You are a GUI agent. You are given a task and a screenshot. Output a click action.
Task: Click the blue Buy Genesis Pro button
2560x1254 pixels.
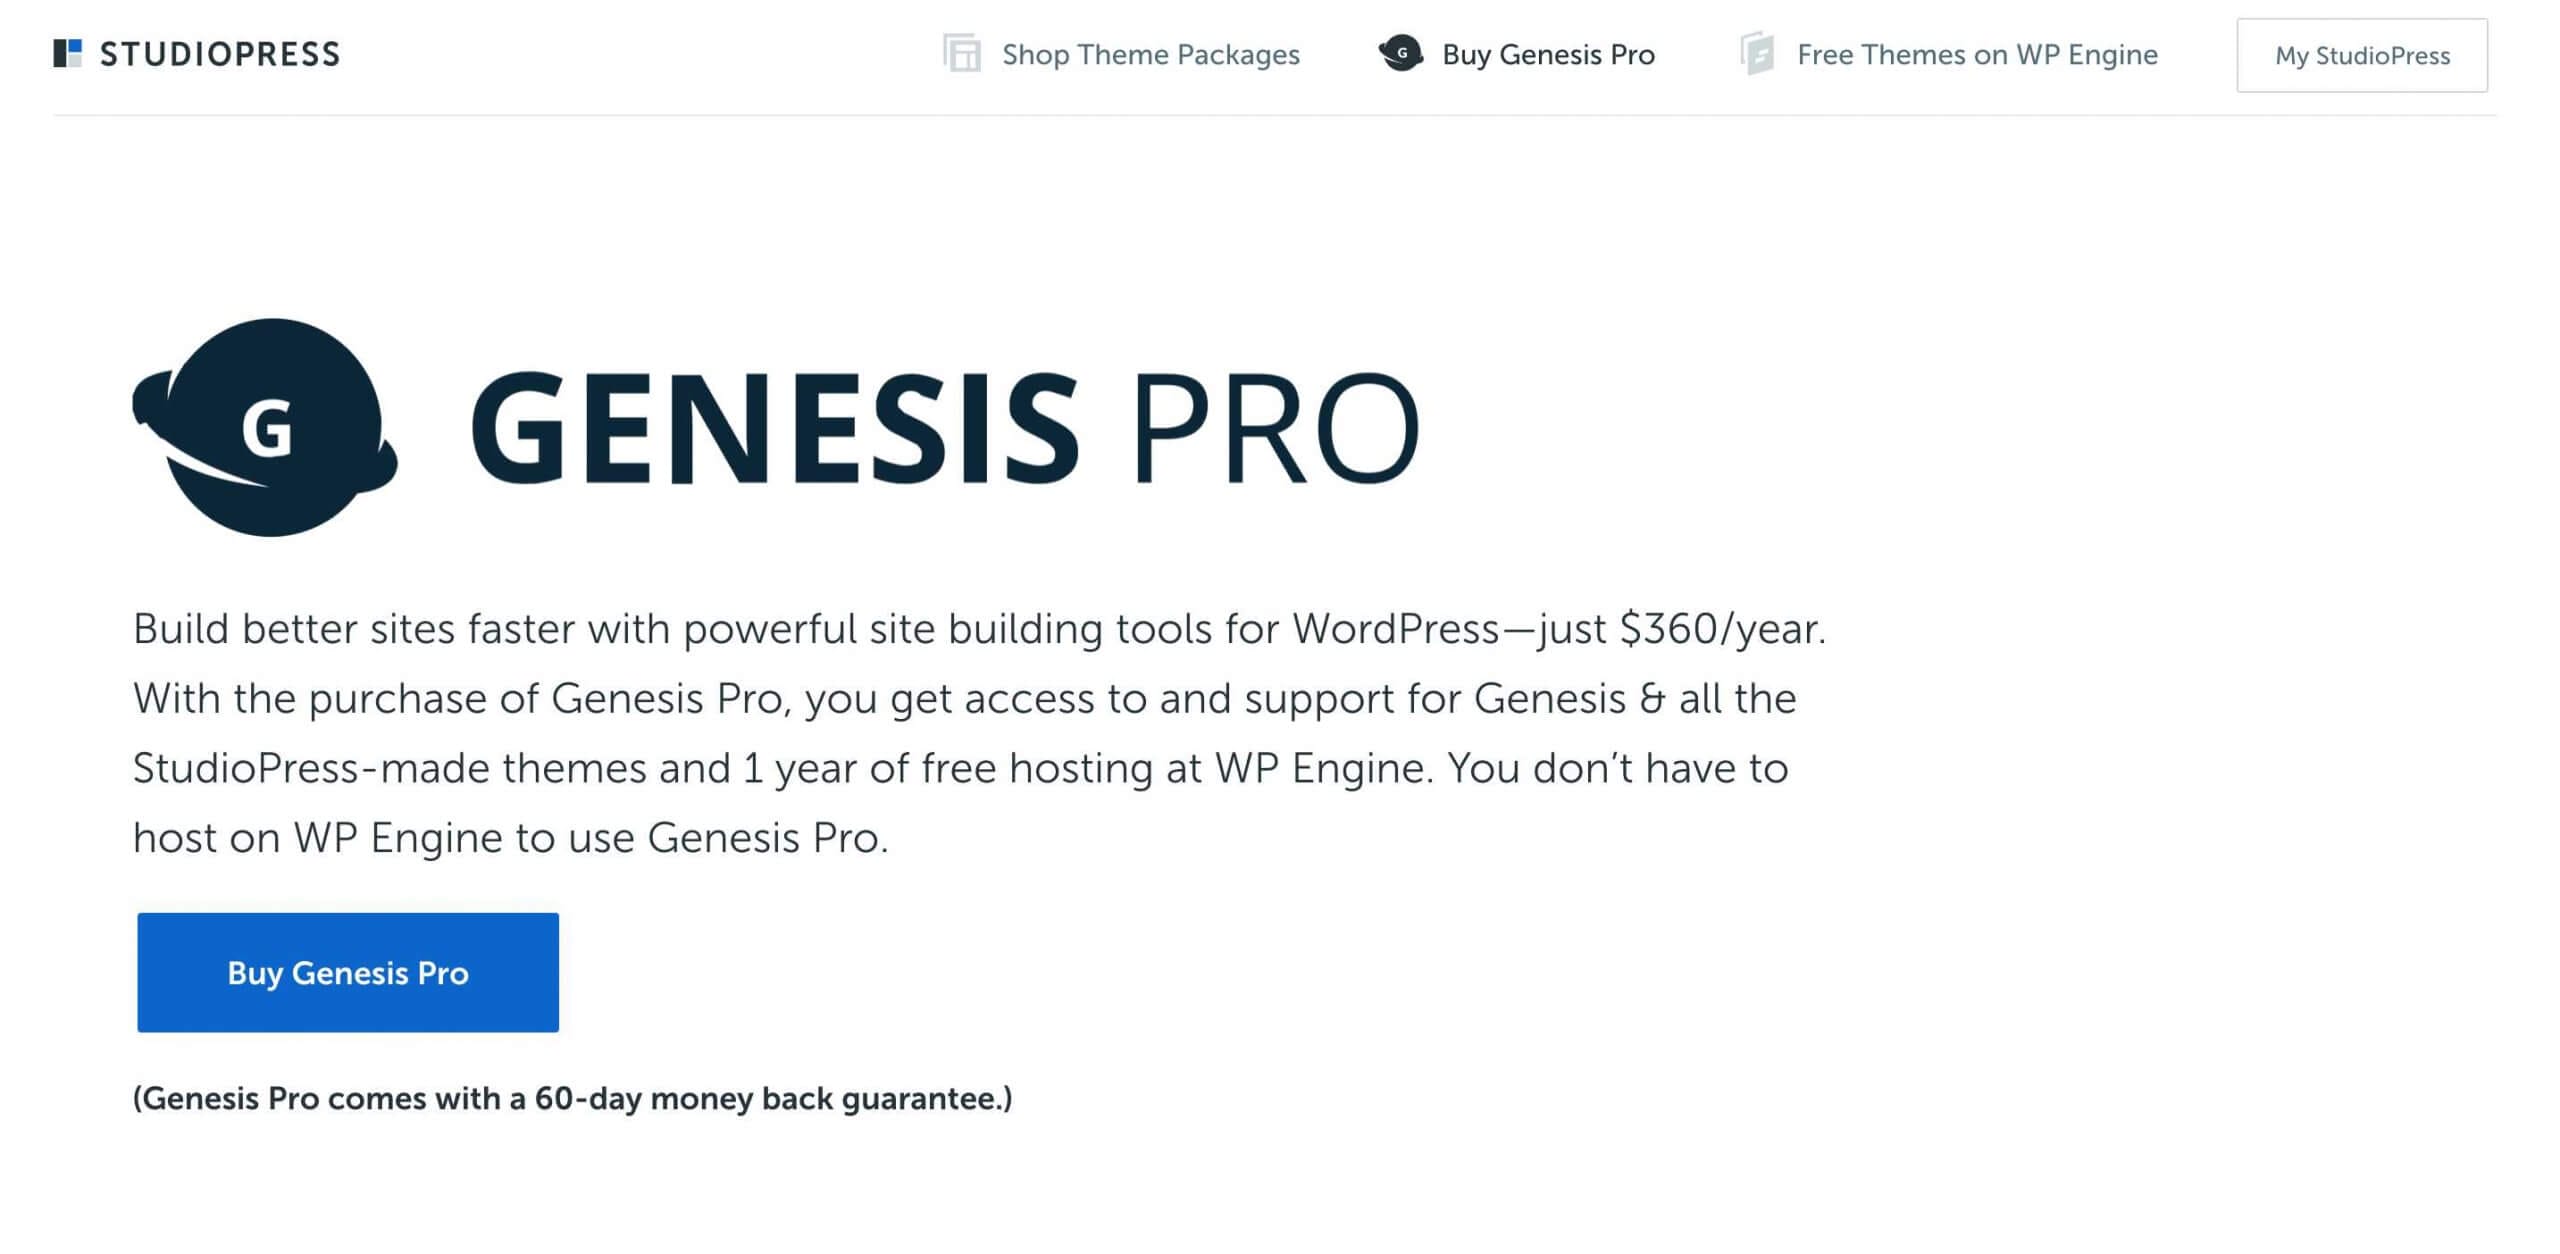coord(348,972)
